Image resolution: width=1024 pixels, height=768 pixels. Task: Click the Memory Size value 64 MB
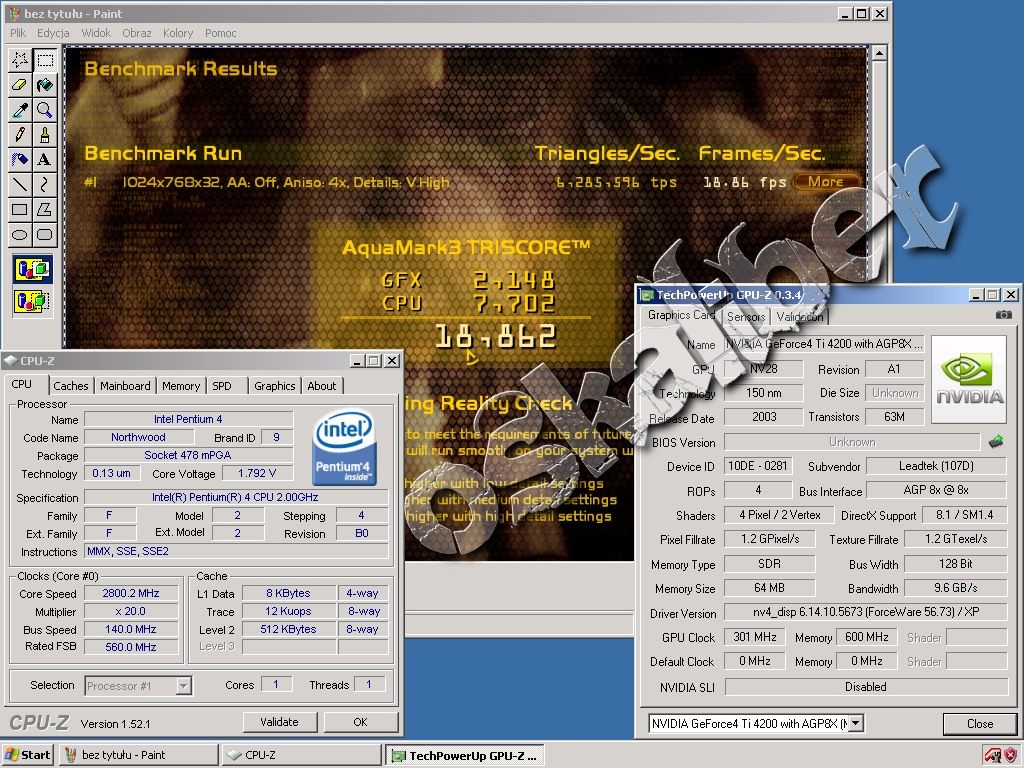click(769, 588)
